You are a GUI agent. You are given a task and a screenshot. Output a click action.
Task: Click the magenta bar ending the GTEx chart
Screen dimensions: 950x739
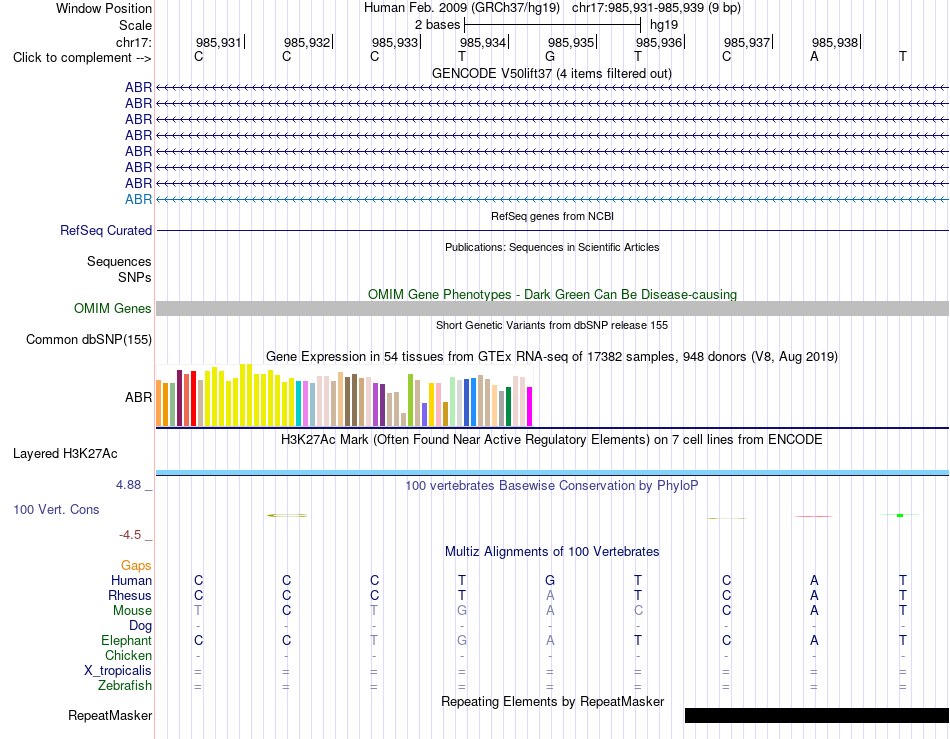(x=530, y=406)
